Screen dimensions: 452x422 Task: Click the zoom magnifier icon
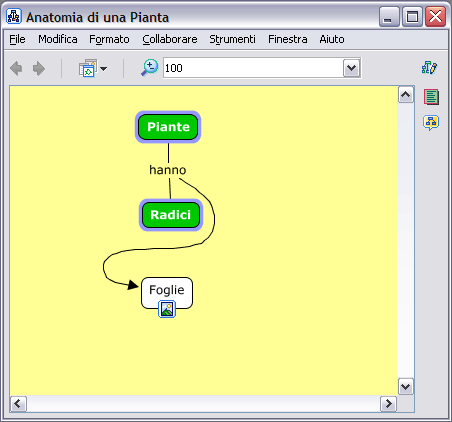click(149, 68)
